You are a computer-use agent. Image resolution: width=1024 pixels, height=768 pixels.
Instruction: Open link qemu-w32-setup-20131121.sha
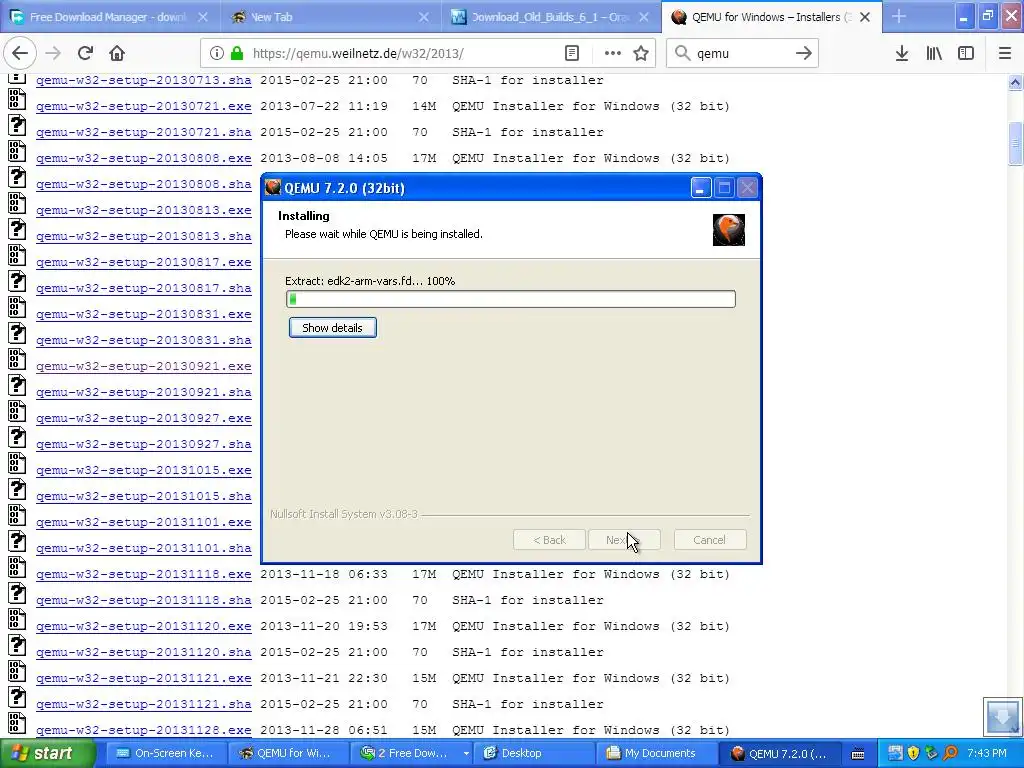[x=144, y=705]
